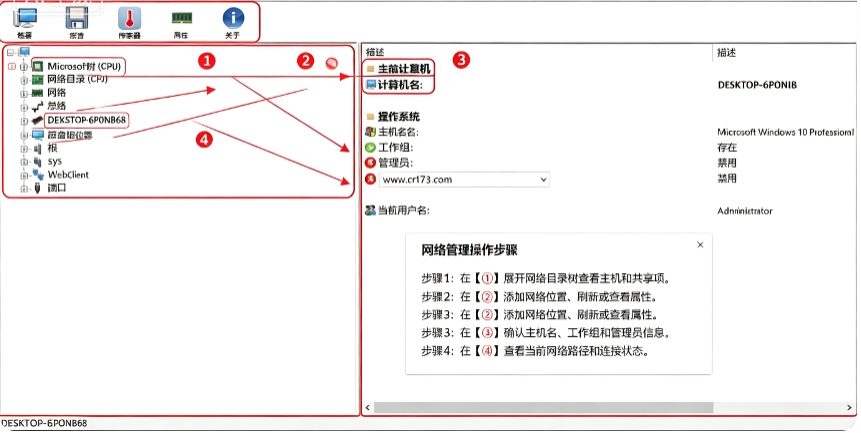861x433 pixels.
Task: Expand the Microsoft (CPU) tree node
Action: 24,66
